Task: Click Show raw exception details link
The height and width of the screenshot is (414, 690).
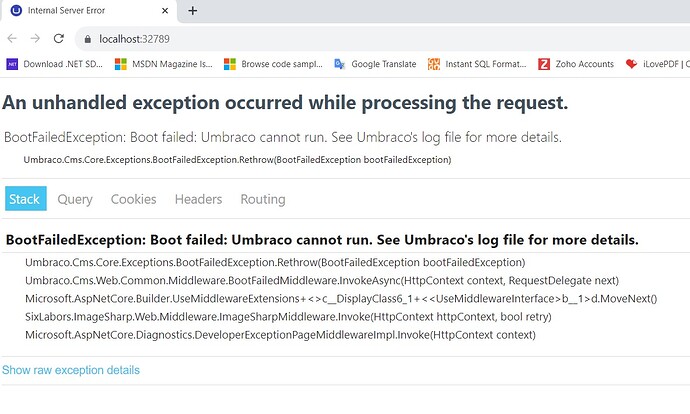Action: (x=71, y=370)
